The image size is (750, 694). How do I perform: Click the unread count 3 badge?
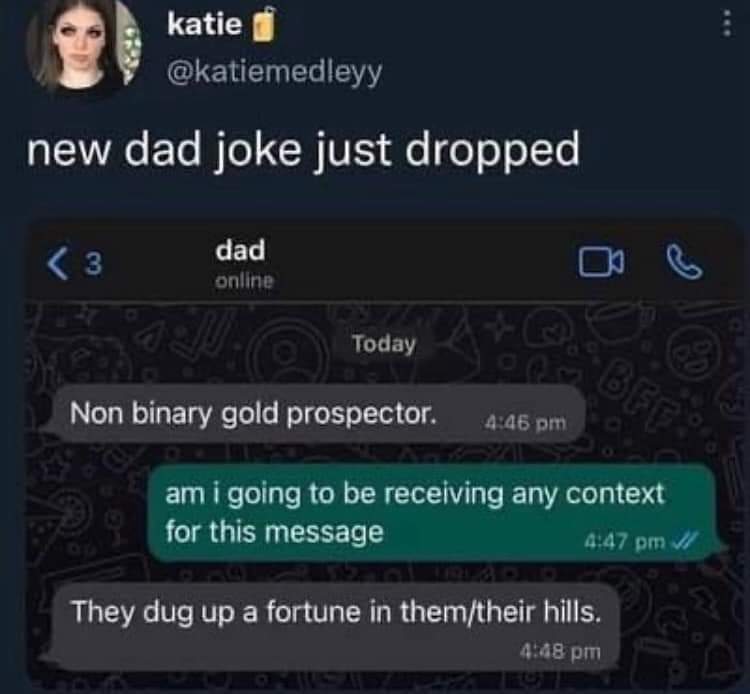[x=94, y=264]
